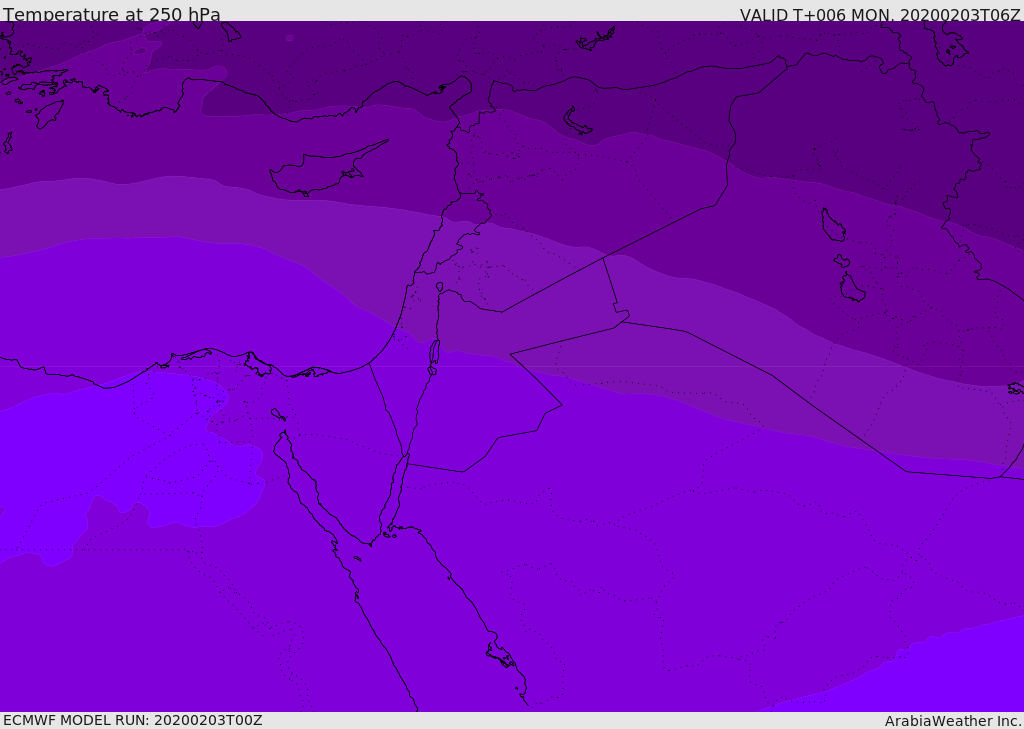Click the 'VALID T+006 MON. 20200203T06Z' label
Image resolution: width=1024 pixels, height=729 pixels.
click(x=880, y=14)
